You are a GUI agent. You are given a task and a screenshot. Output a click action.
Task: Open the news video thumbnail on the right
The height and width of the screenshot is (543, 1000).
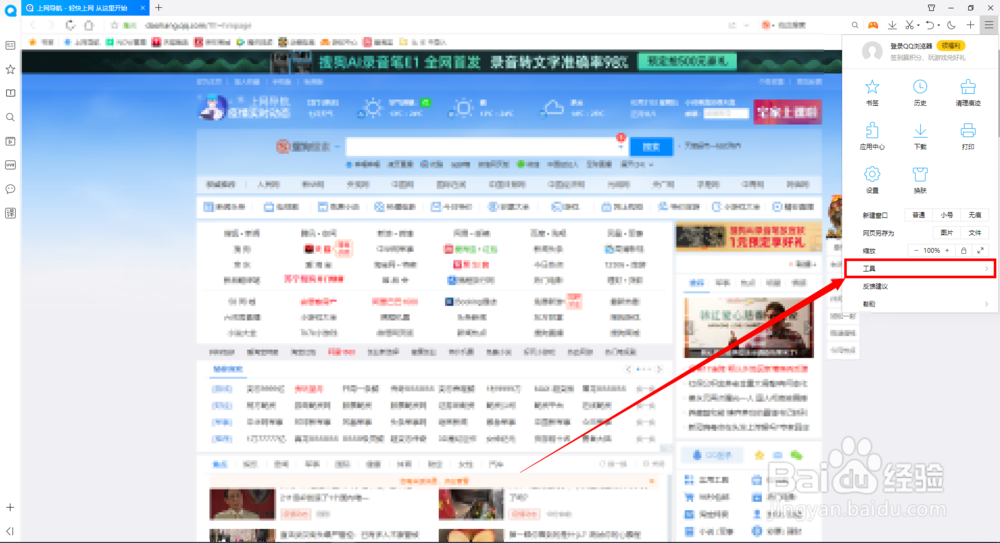point(749,328)
